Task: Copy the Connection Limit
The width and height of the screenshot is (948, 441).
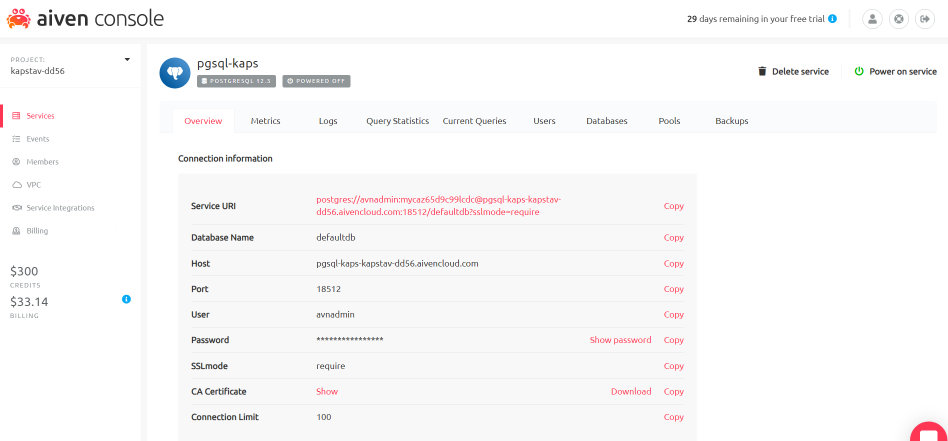Action: click(x=674, y=417)
